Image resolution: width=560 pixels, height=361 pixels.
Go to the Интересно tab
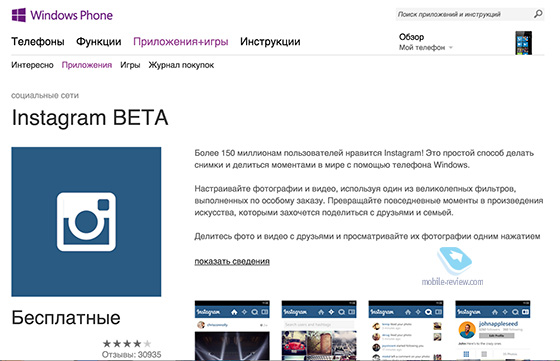(x=32, y=65)
